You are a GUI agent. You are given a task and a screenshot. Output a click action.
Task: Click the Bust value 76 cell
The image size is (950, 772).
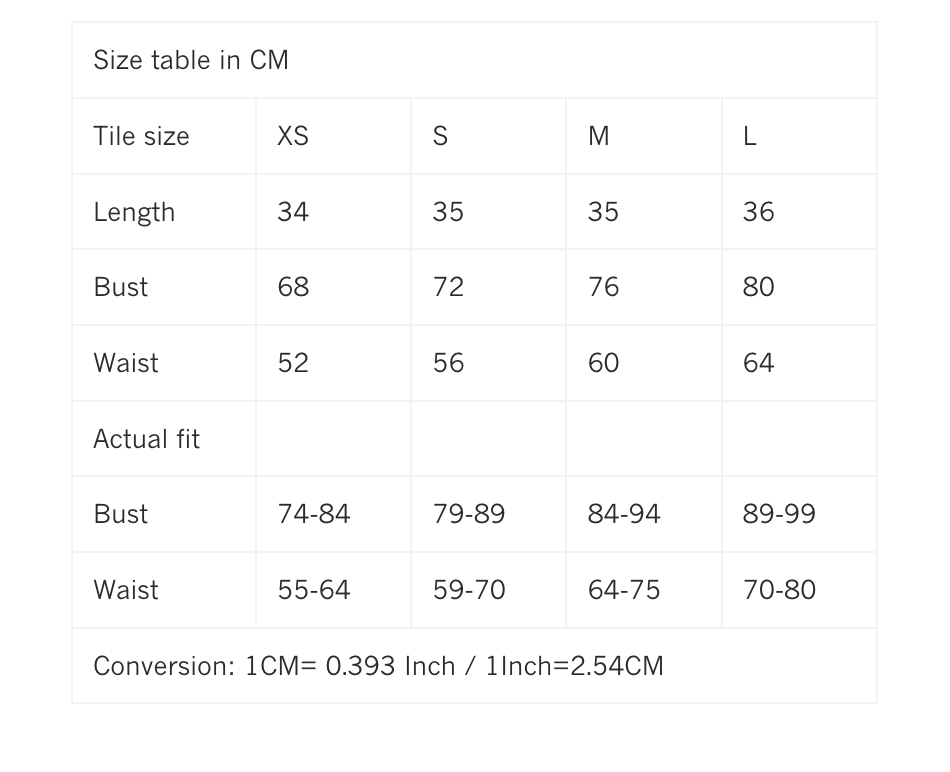pyautogui.click(x=603, y=287)
